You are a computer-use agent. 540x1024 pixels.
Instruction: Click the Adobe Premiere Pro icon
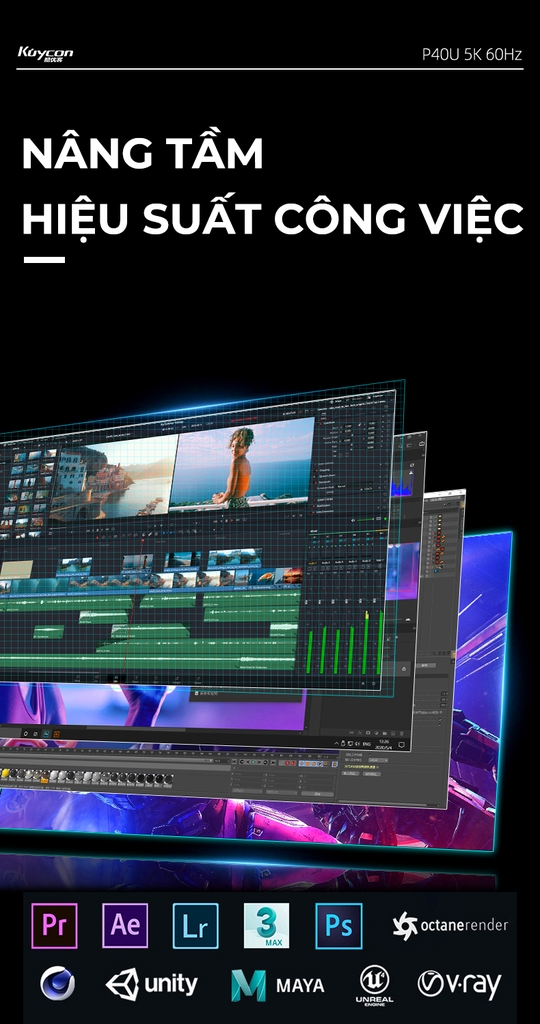tap(54, 925)
